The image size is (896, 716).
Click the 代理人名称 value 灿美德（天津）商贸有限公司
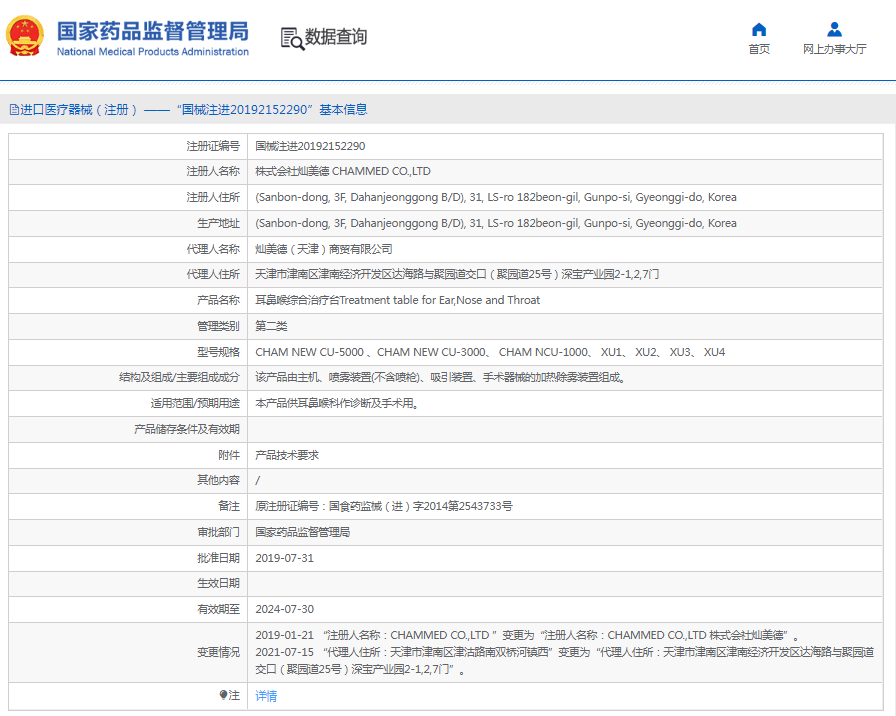324,249
